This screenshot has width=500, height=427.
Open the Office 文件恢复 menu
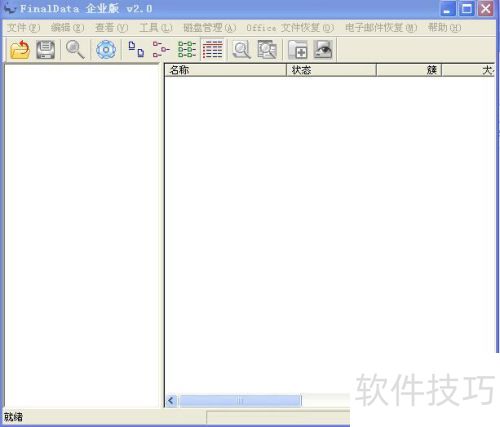pyautogui.click(x=290, y=28)
